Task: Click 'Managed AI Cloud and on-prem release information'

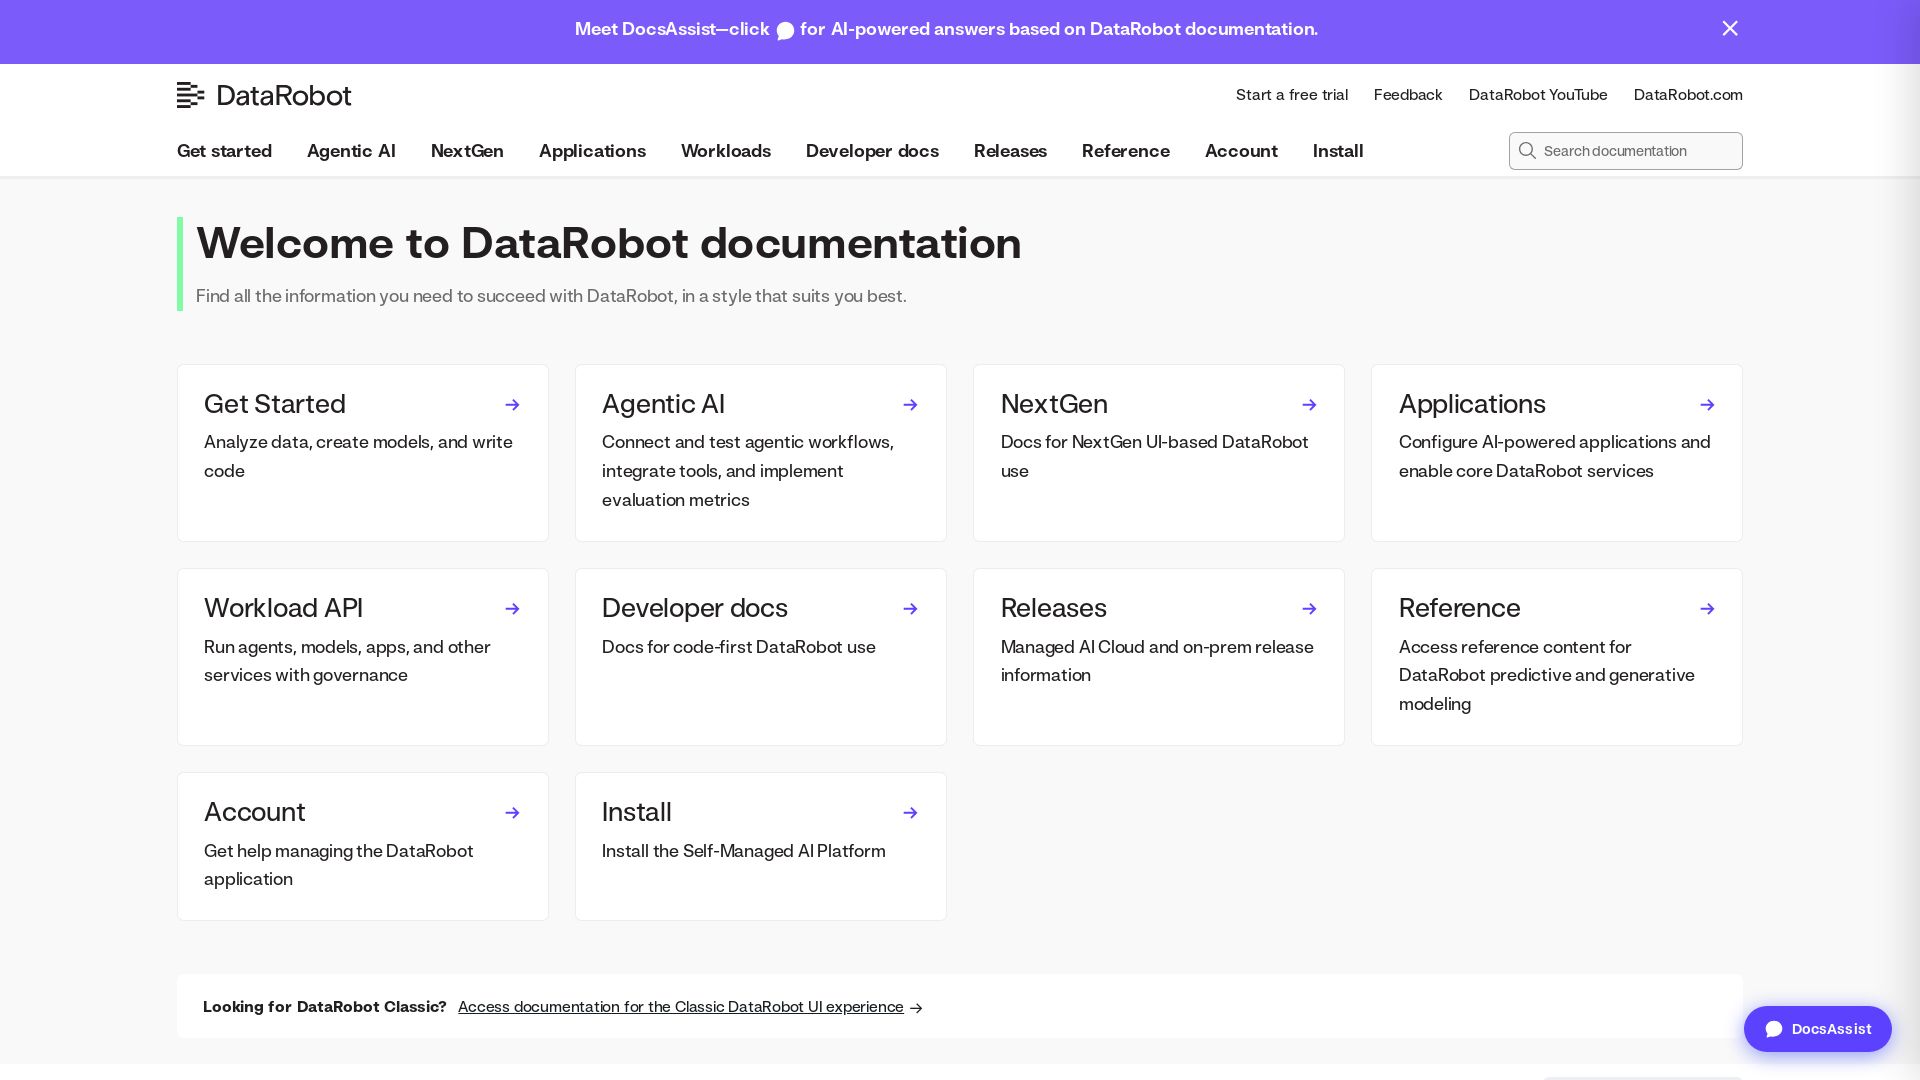Action: 1157,661
